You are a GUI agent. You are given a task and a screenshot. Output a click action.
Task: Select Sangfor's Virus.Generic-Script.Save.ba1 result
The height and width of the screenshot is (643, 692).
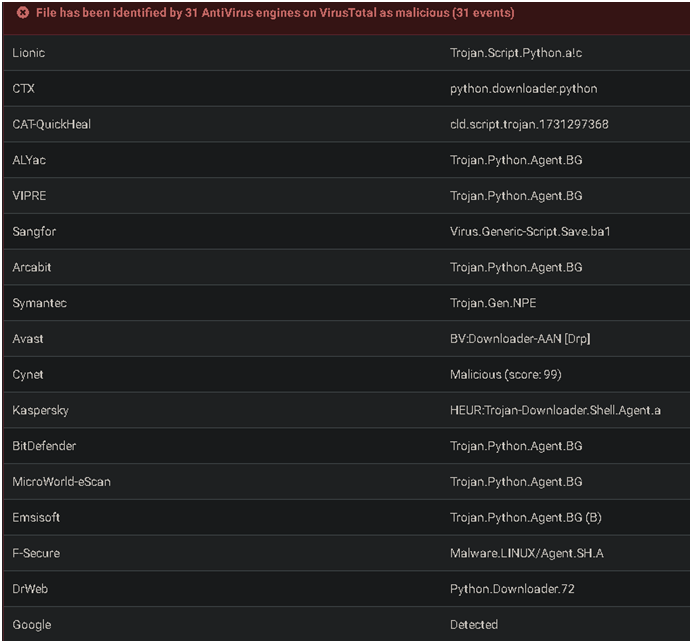530,232
